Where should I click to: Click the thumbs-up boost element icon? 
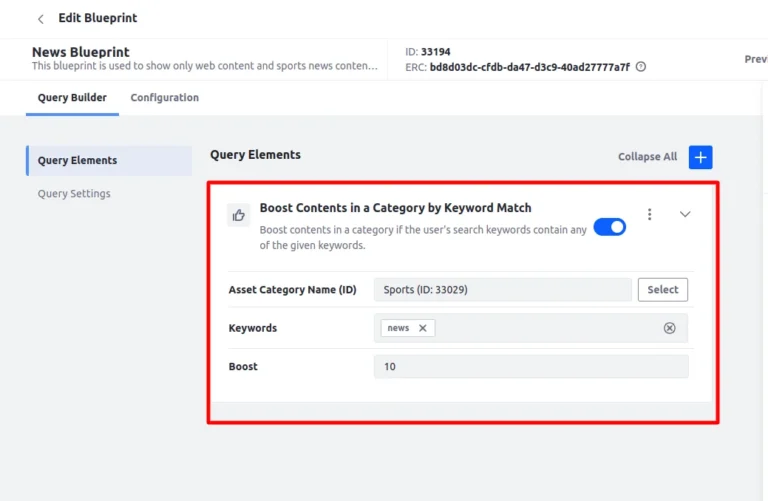pyautogui.click(x=239, y=215)
